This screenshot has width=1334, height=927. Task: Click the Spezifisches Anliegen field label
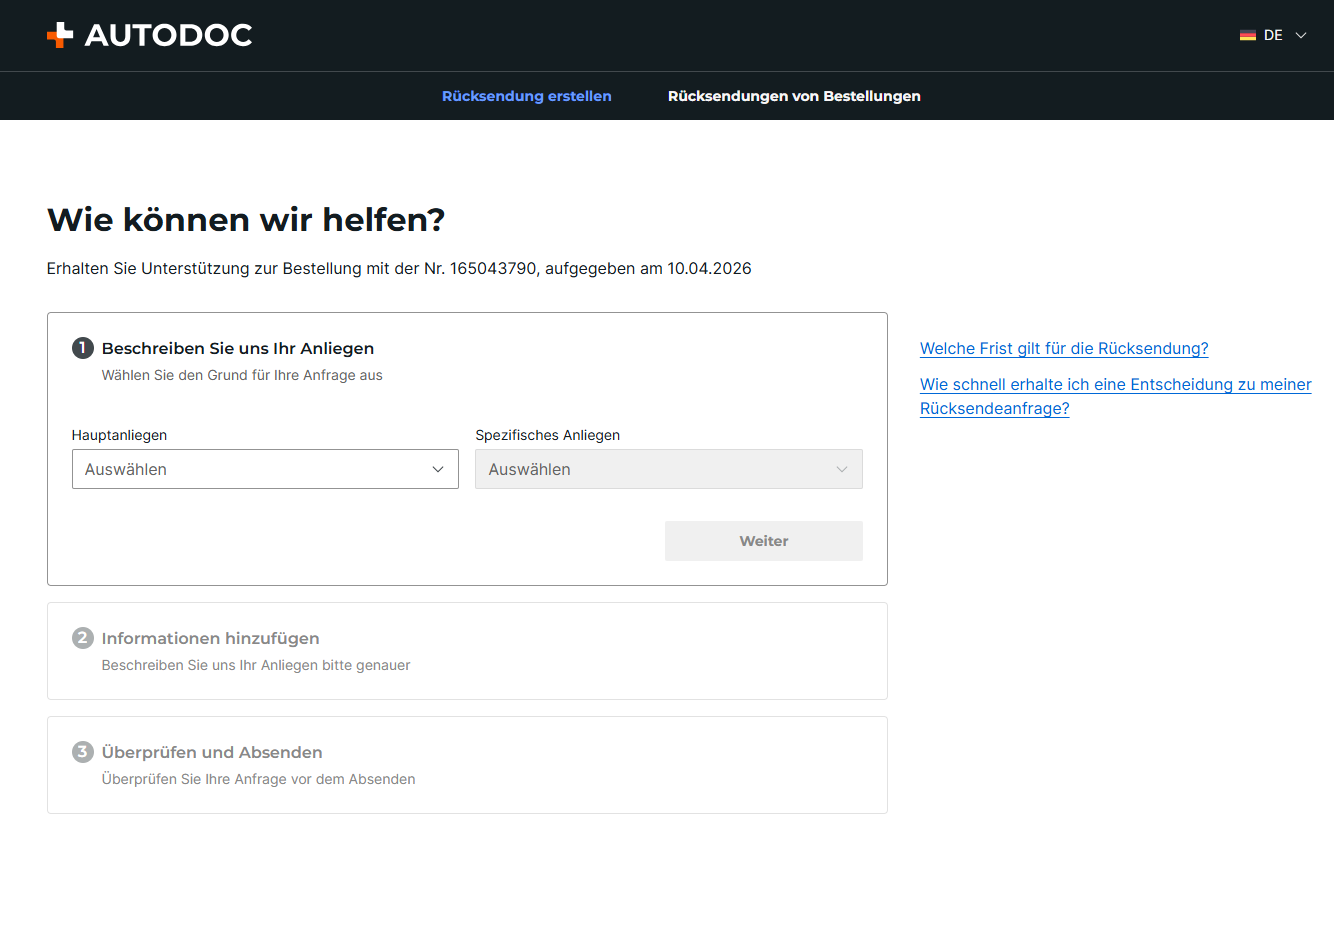(548, 435)
